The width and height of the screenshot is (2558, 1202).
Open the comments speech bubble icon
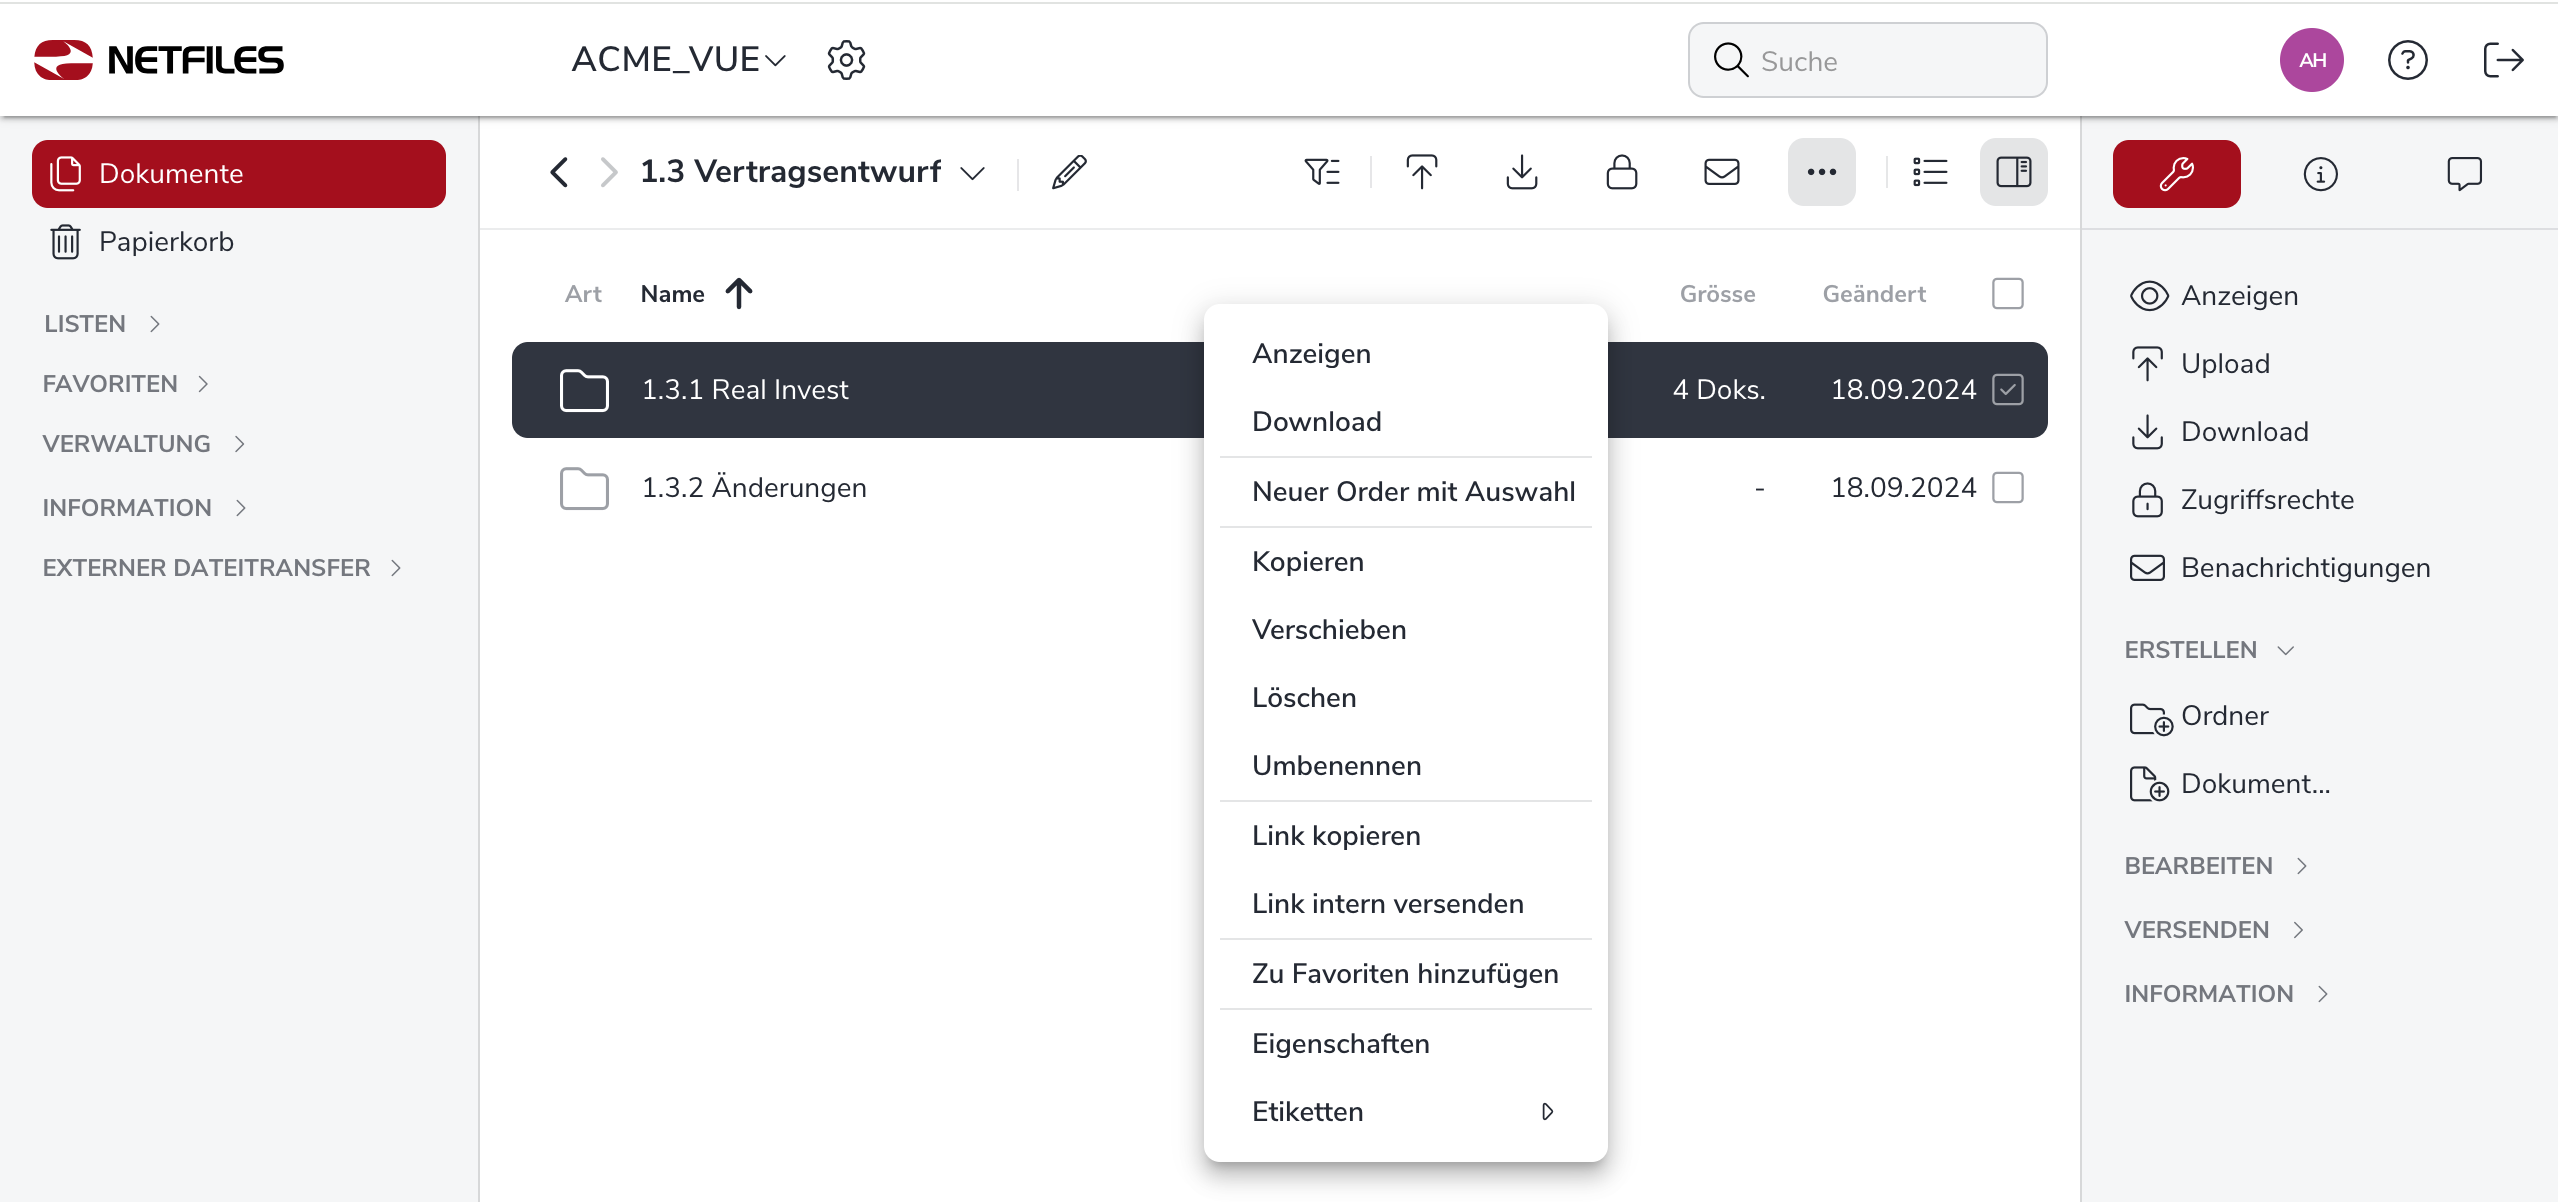tap(2464, 174)
